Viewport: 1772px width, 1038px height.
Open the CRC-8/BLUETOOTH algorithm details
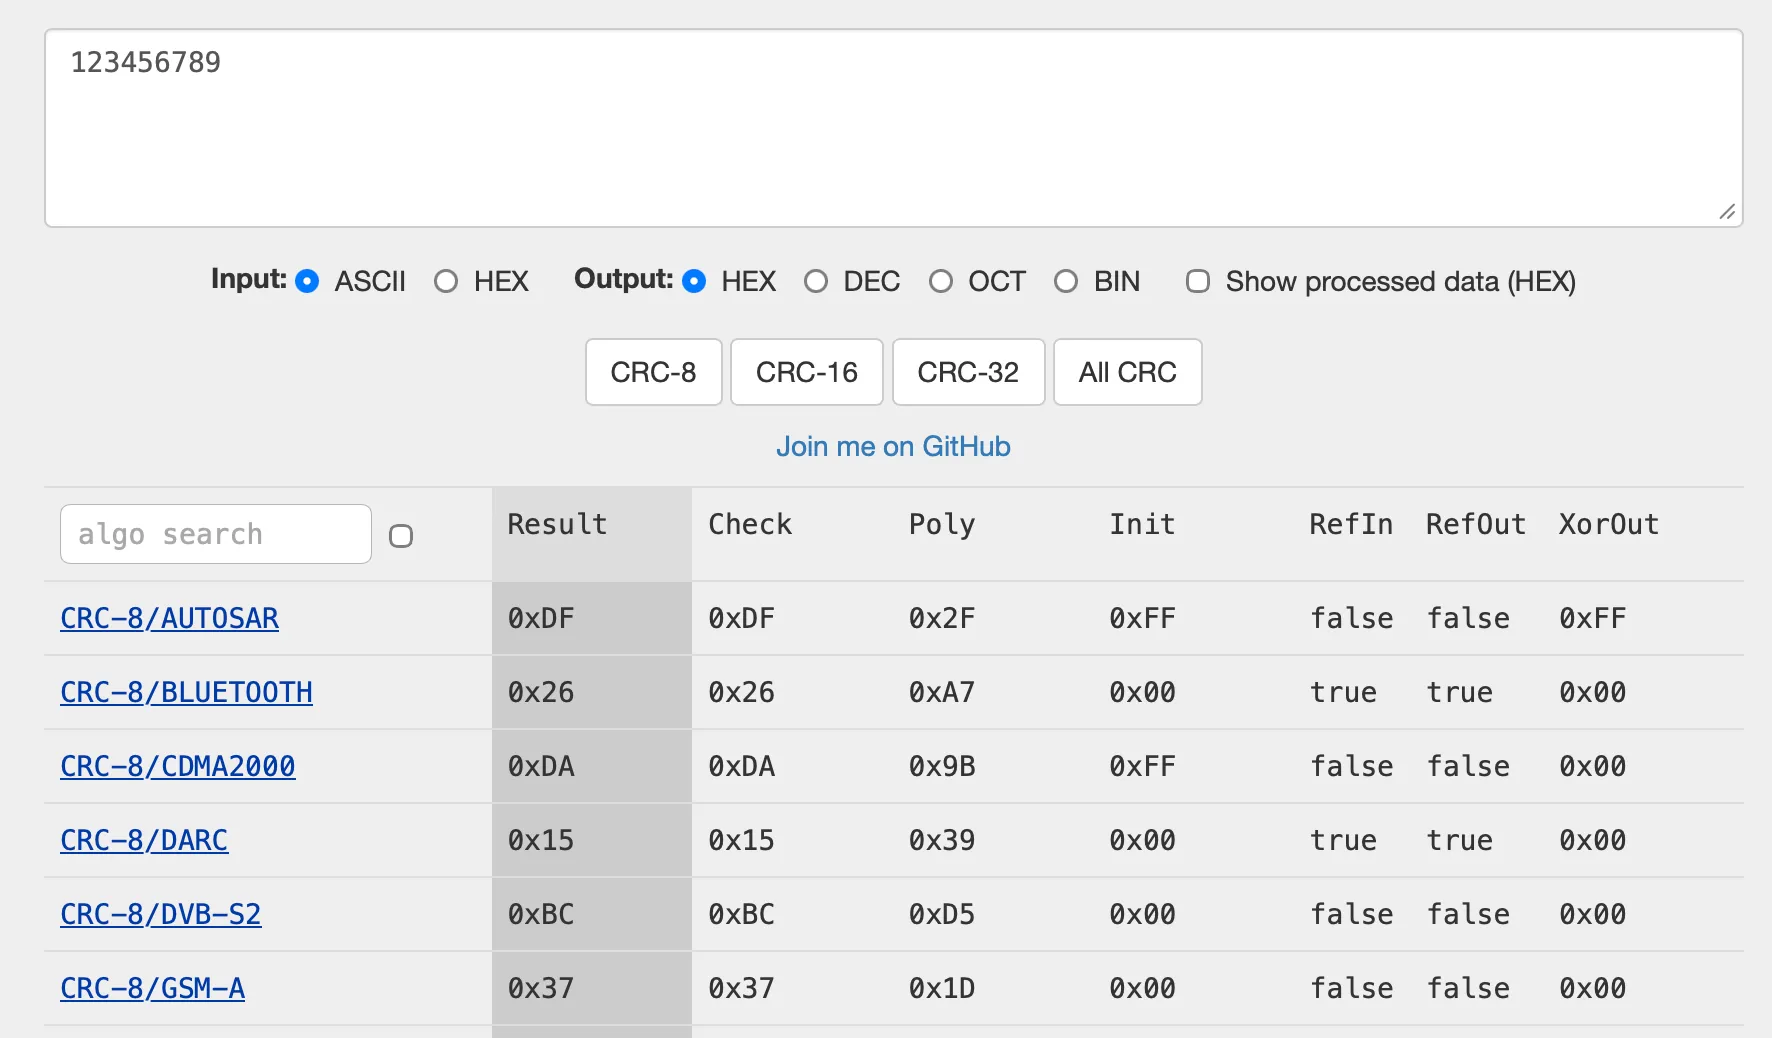tap(186, 692)
